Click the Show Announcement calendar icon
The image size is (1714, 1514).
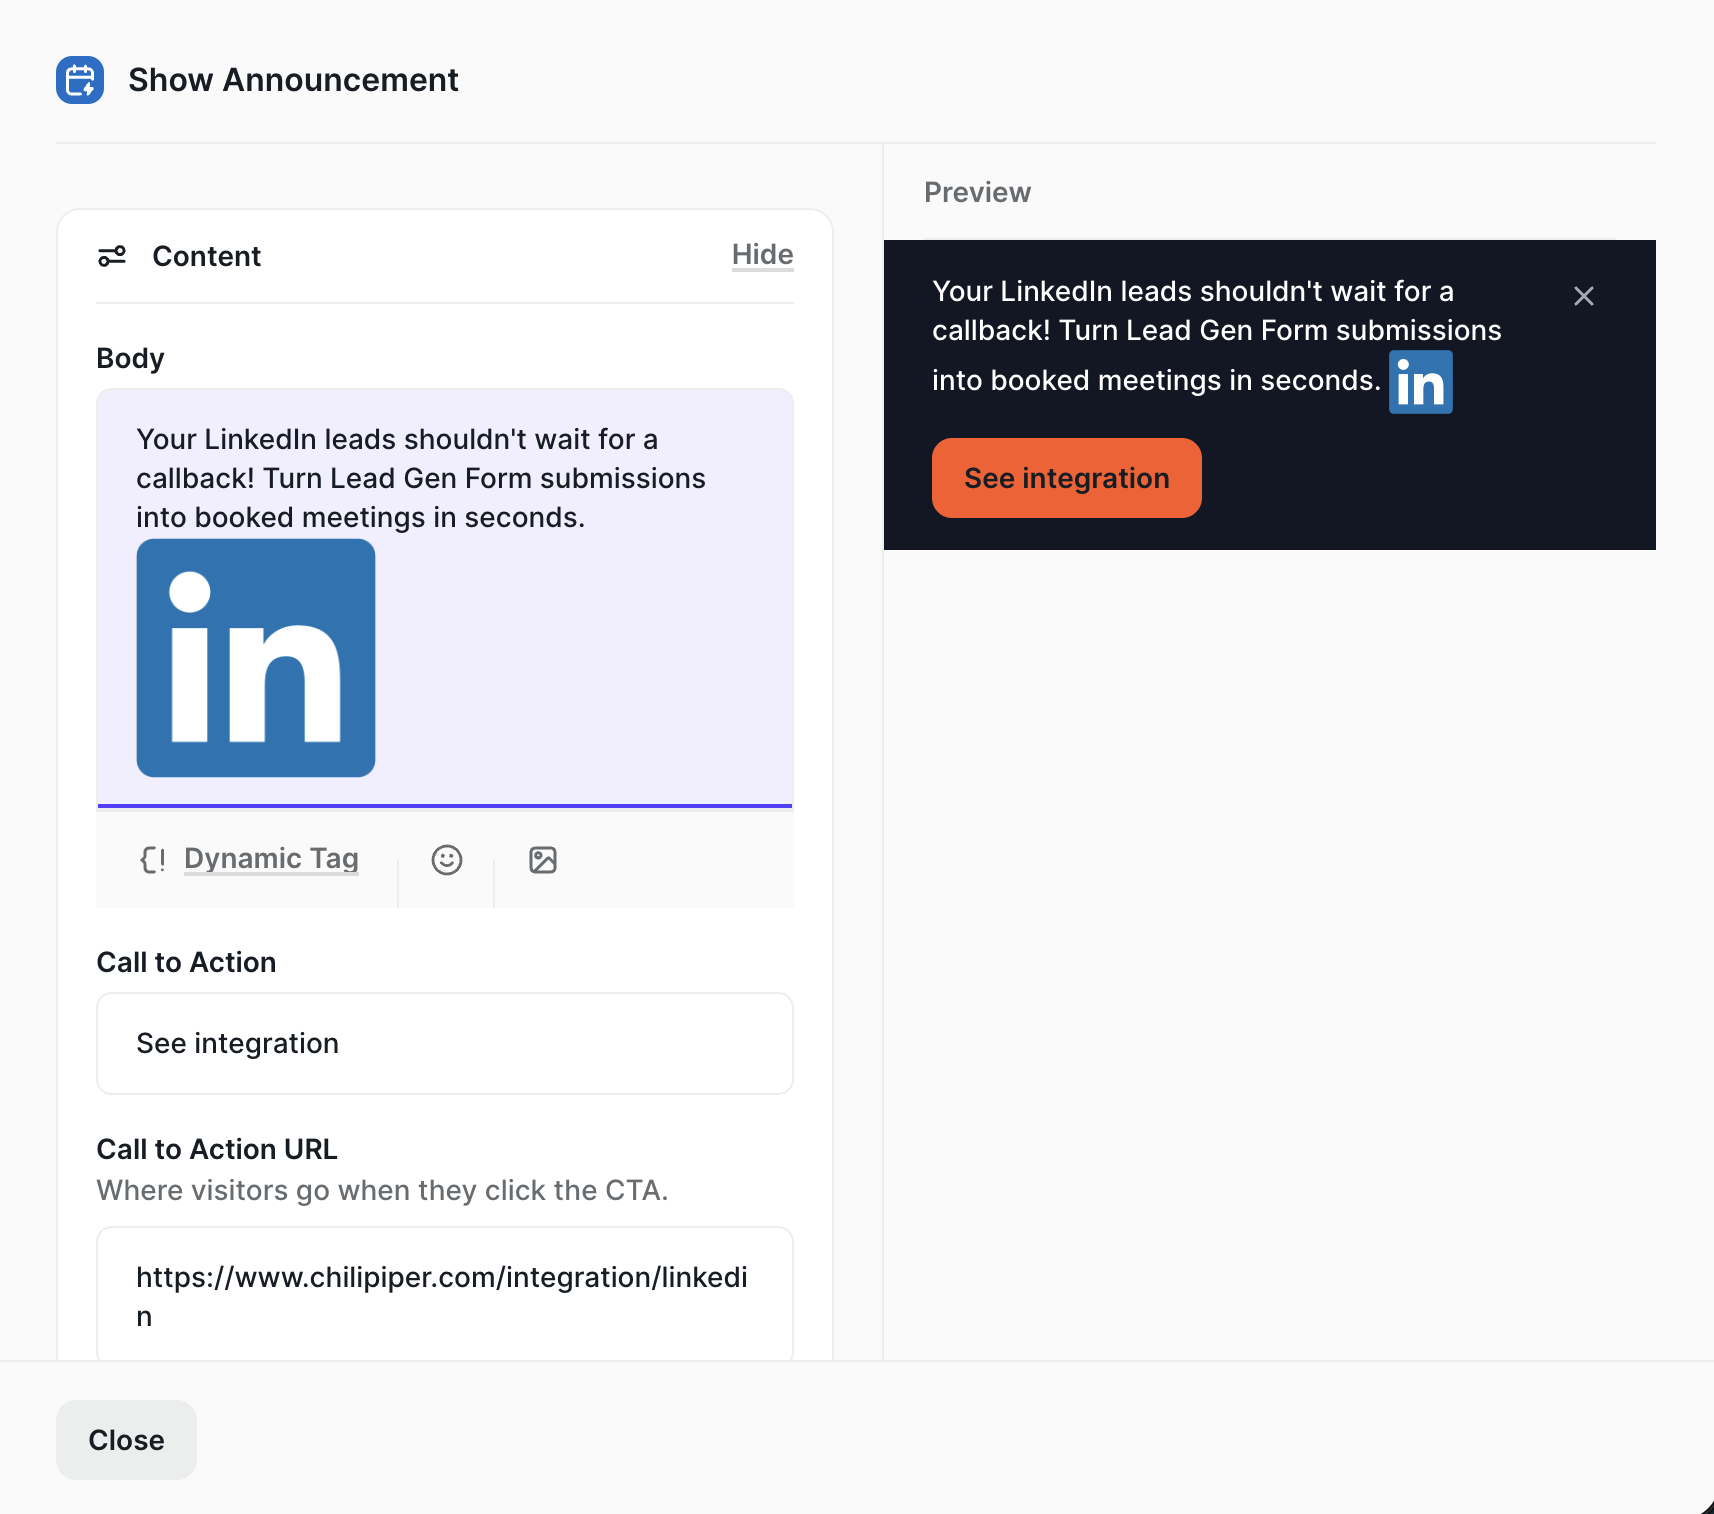80,80
